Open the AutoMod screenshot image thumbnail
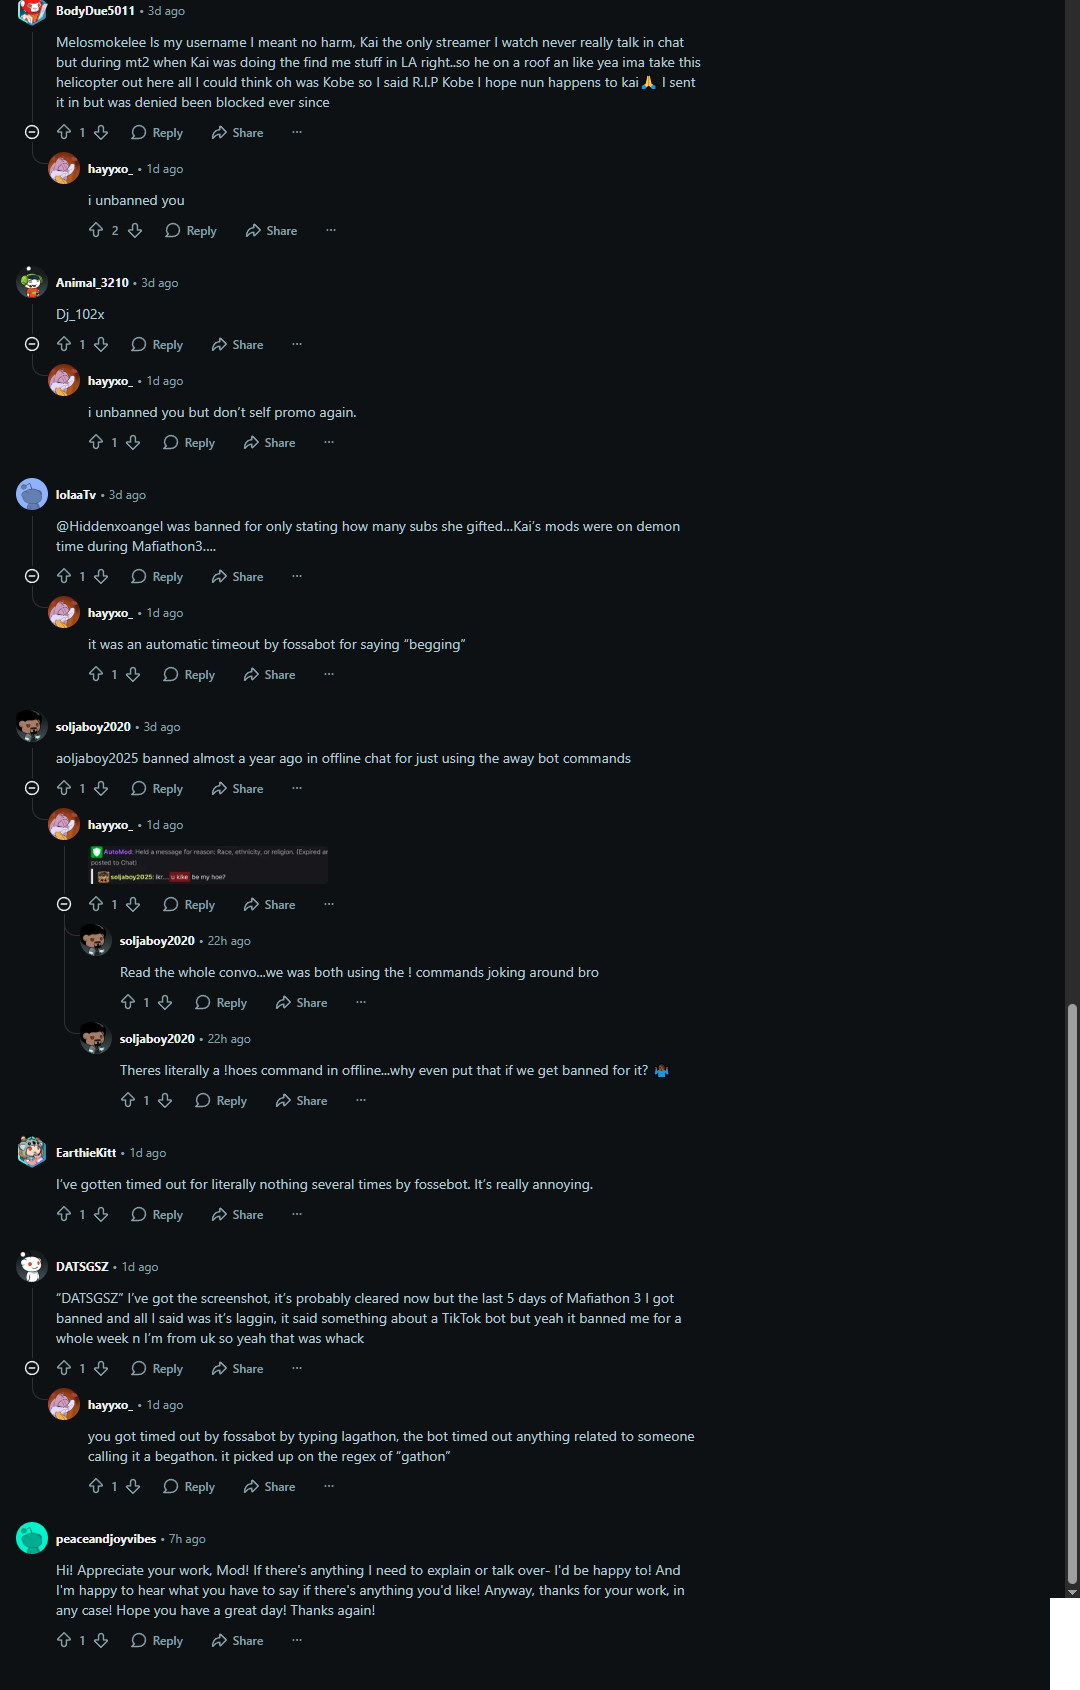This screenshot has height=1690, width=1080. (x=209, y=865)
